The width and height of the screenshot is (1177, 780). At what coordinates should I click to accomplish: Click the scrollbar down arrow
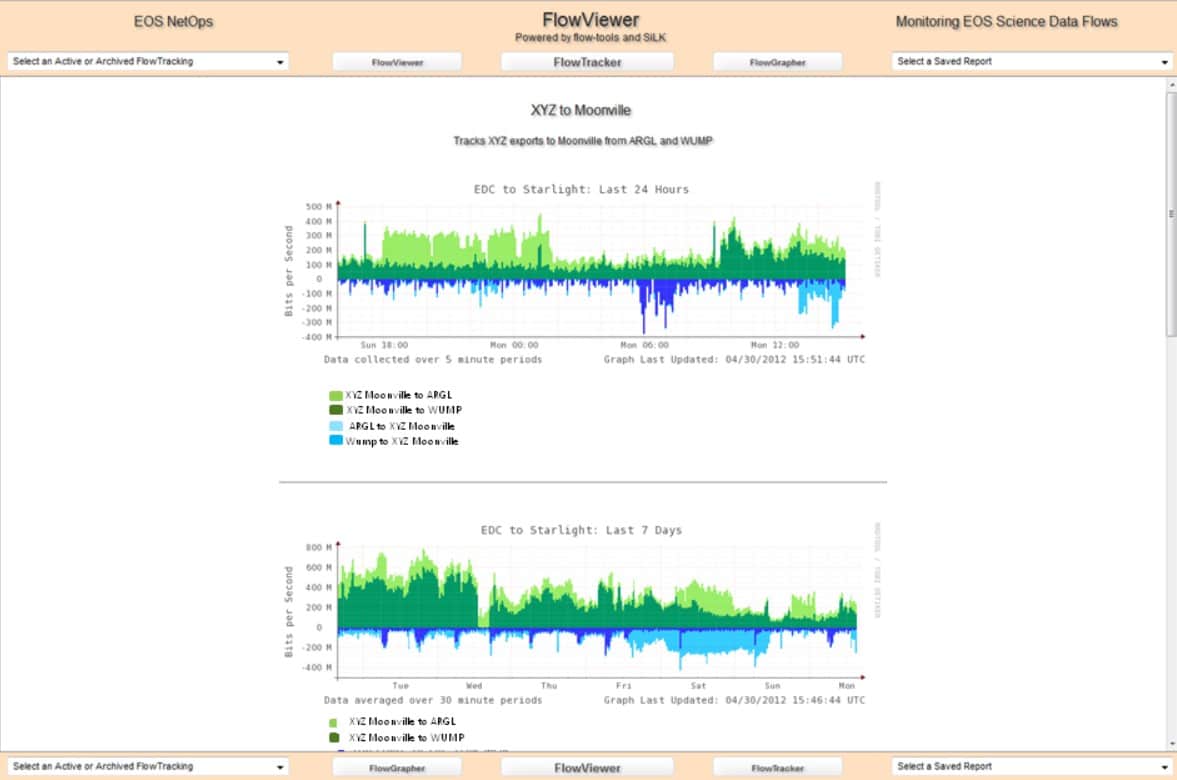coord(1171,744)
